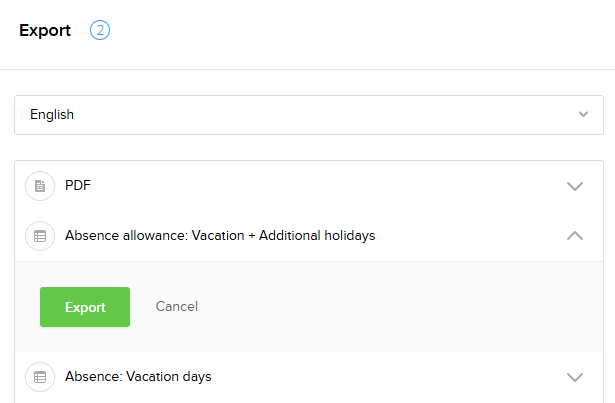Cancel the export
The width and height of the screenshot is (615, 403).
click(177, 307)
